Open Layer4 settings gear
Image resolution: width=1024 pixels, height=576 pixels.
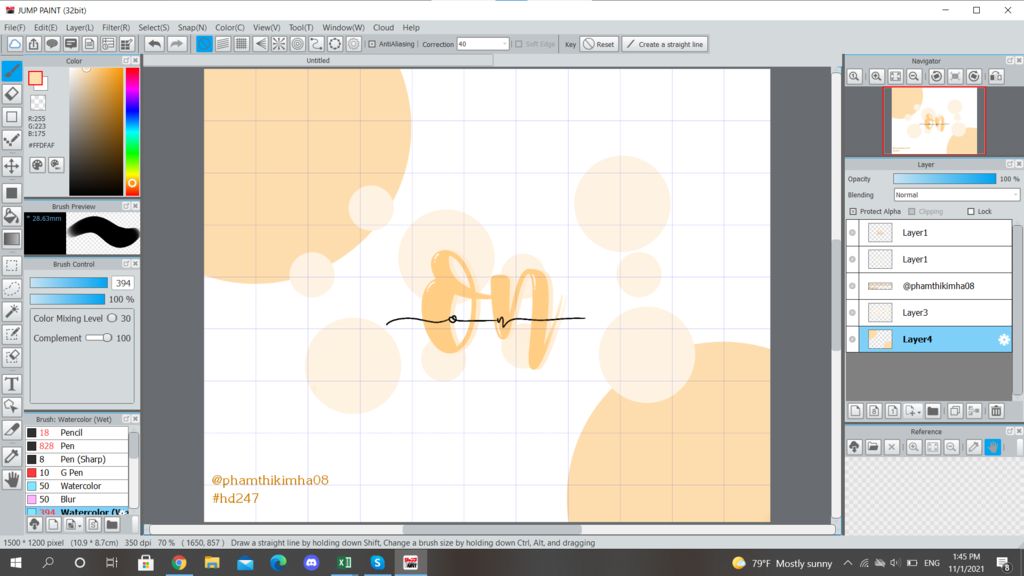pos(1004,339)
